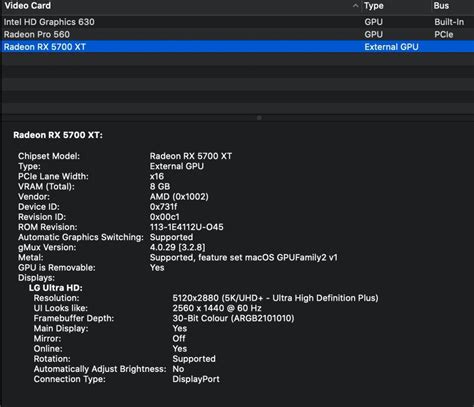Select the highlighted Radeon RX 5700 XT row

tap(237, 47)
